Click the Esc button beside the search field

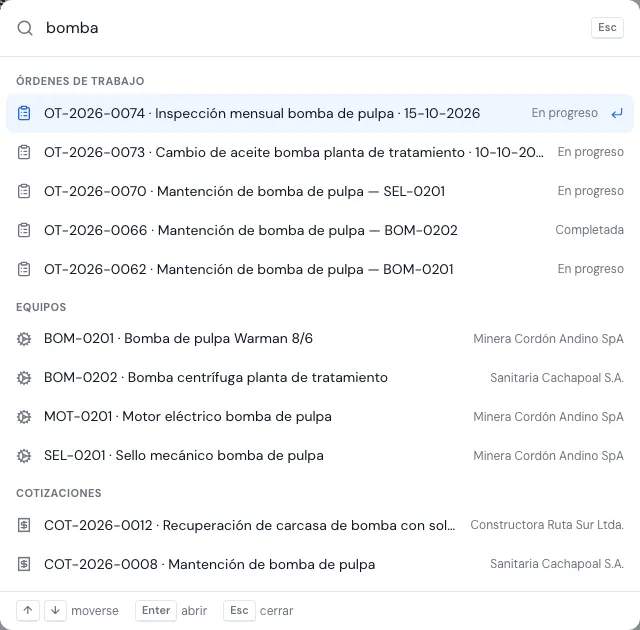607,28
